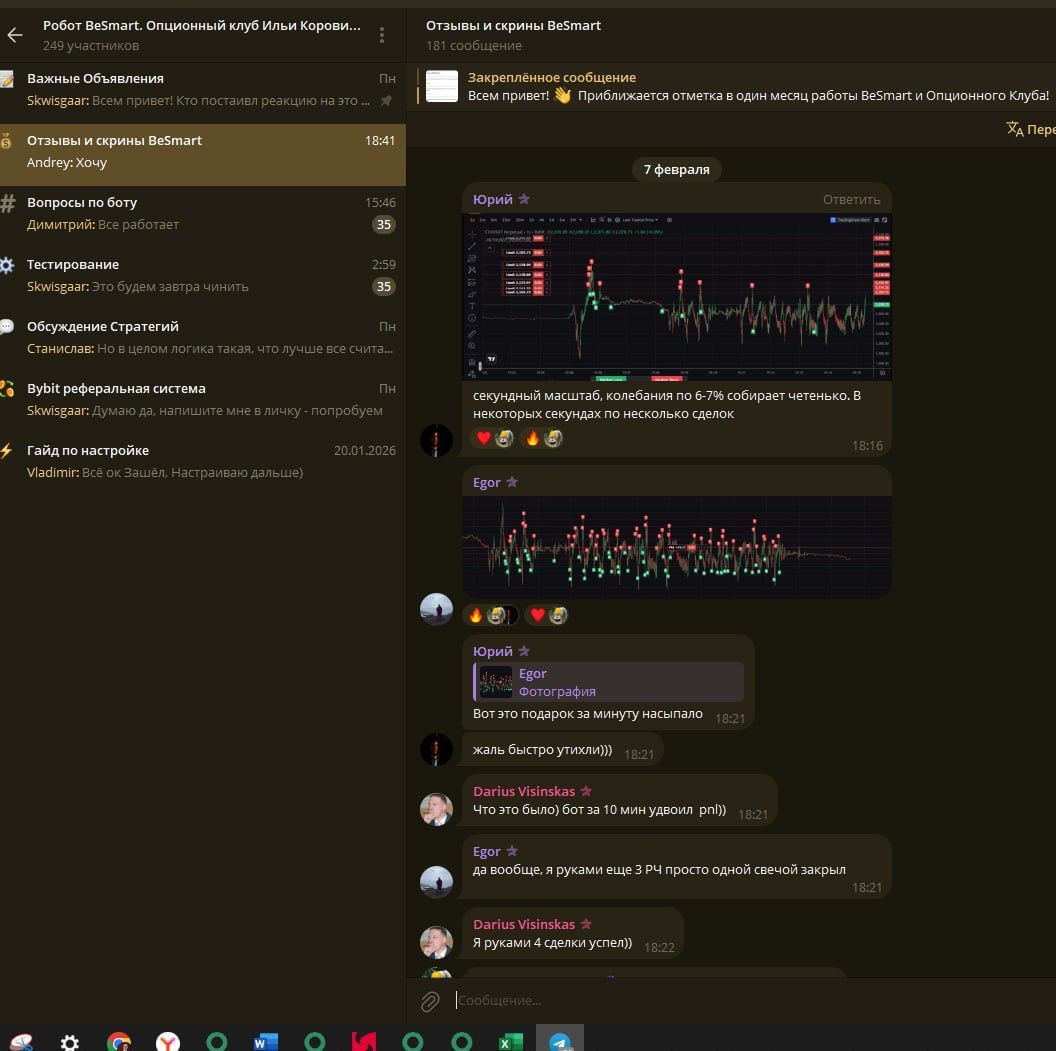Screen dimensions: 1056x1051
Task: Click sender name Egor above the chart photo
Action: coord(486,482)
